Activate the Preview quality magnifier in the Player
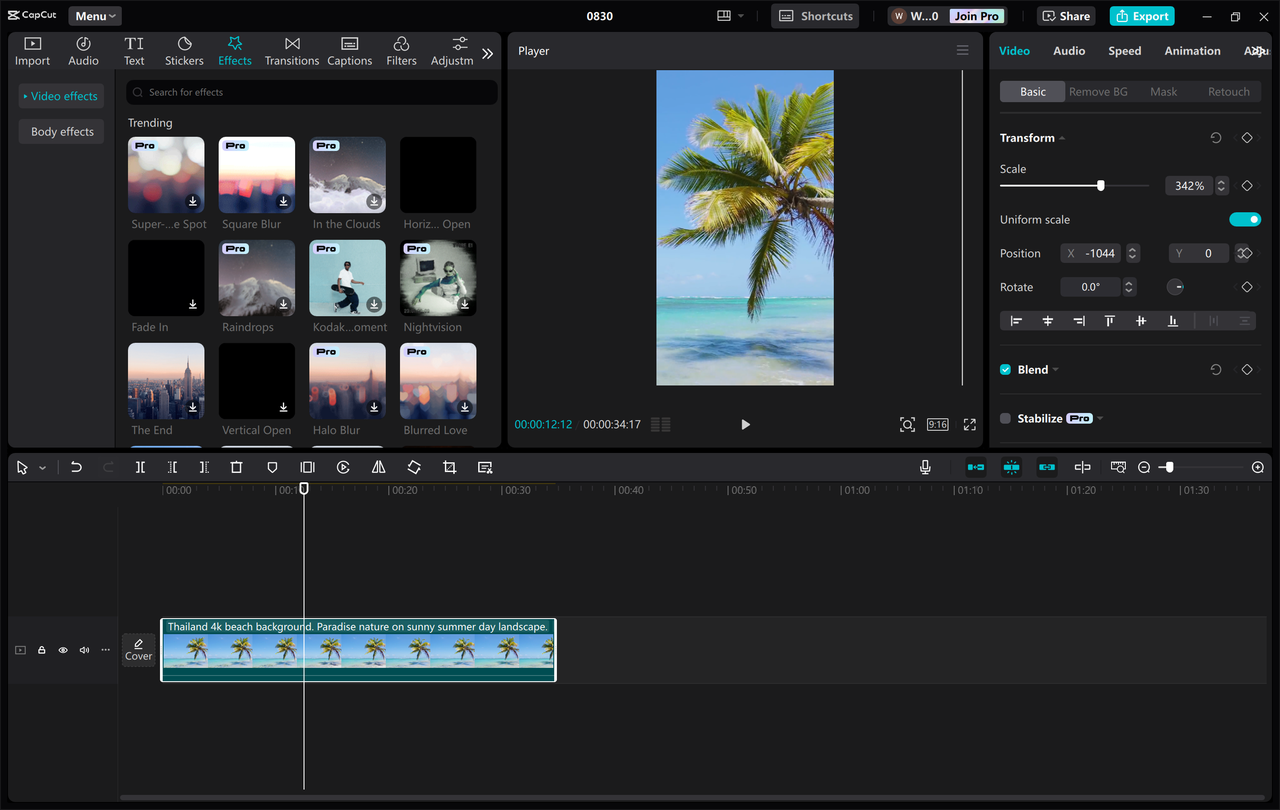1280x810 pixels. pos(907,424)
